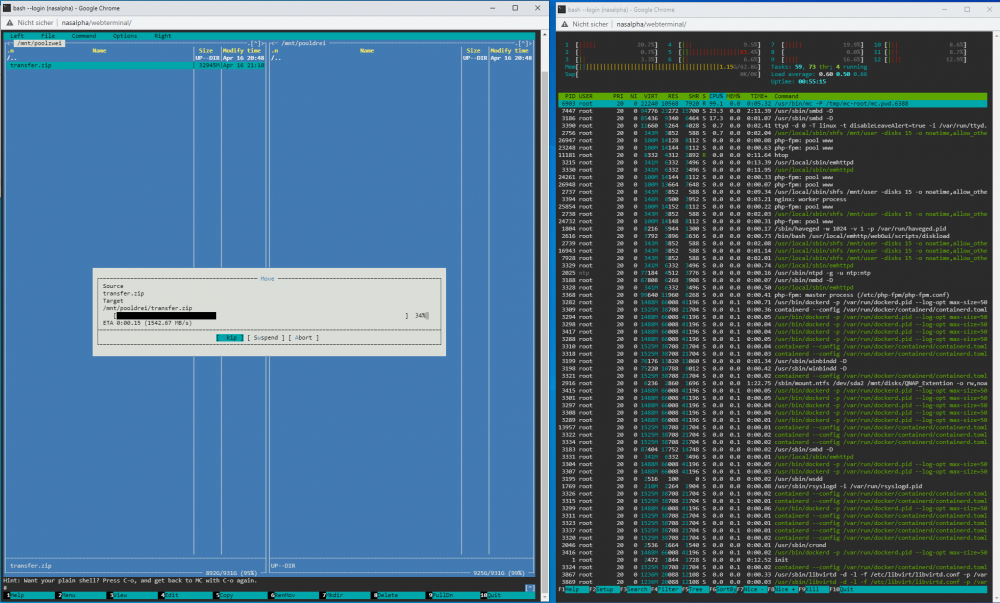Click the < back arrow of left panel

9,43
